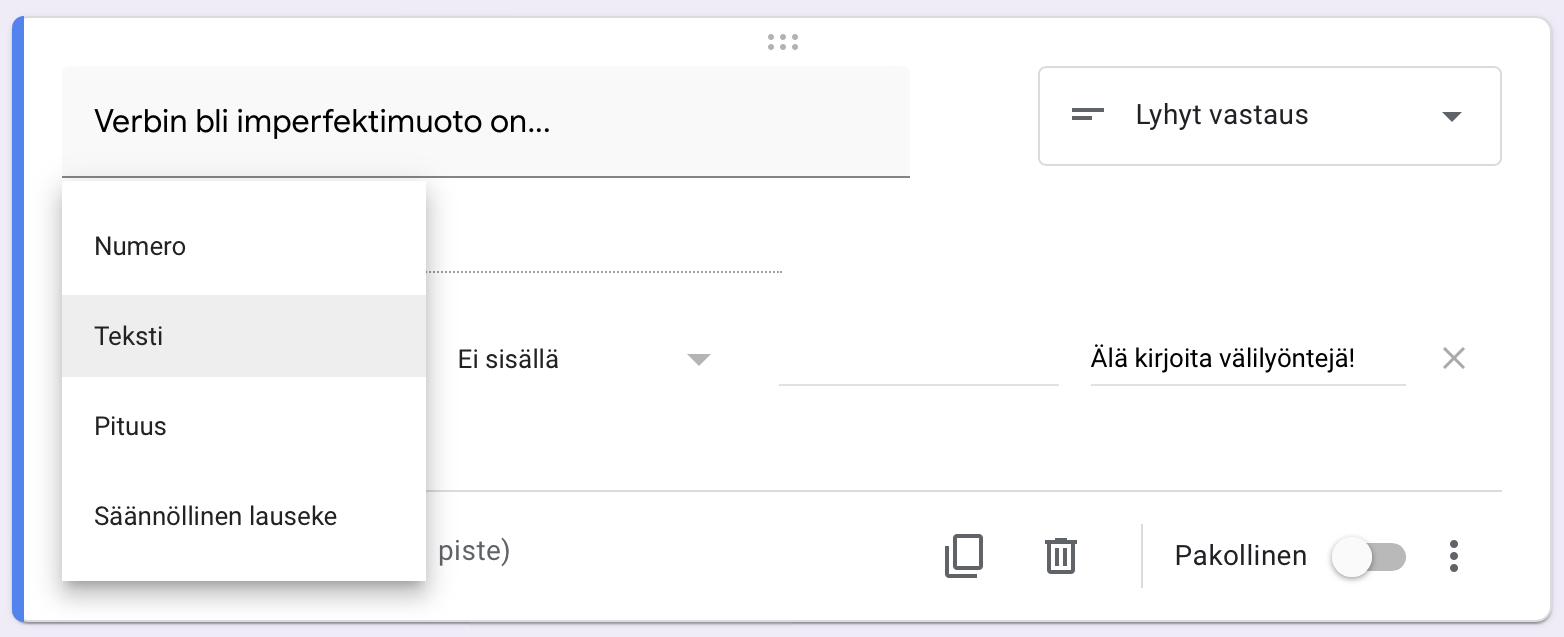Click the Pakollinen label text
1564x637 pixels.
tap(1240, 556)
